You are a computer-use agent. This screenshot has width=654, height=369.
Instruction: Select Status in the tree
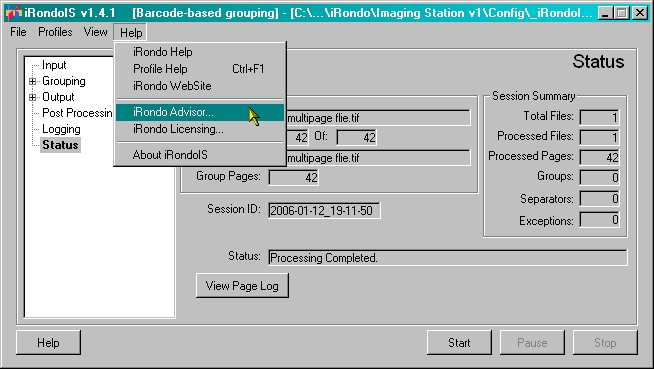tap(60, 145)
